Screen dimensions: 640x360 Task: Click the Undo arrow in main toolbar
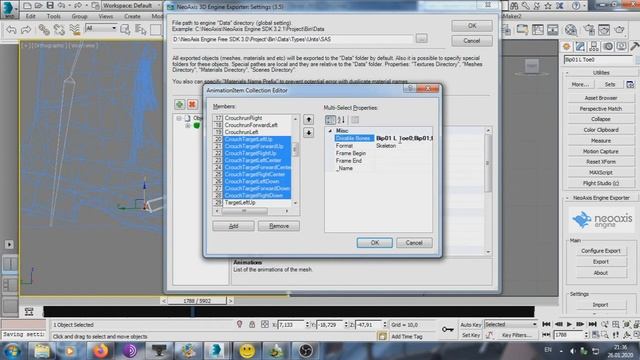click(x=12, y=29)
